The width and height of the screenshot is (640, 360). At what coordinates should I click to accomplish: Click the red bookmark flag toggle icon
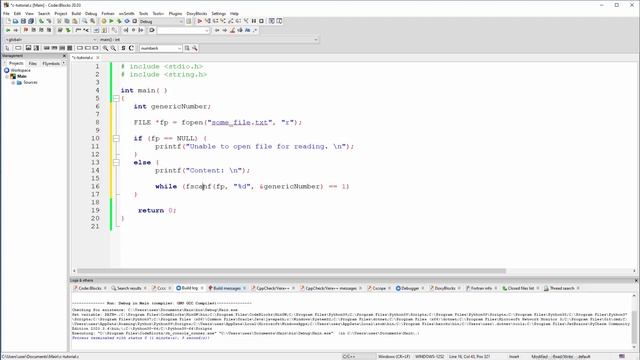click(26, 30)
